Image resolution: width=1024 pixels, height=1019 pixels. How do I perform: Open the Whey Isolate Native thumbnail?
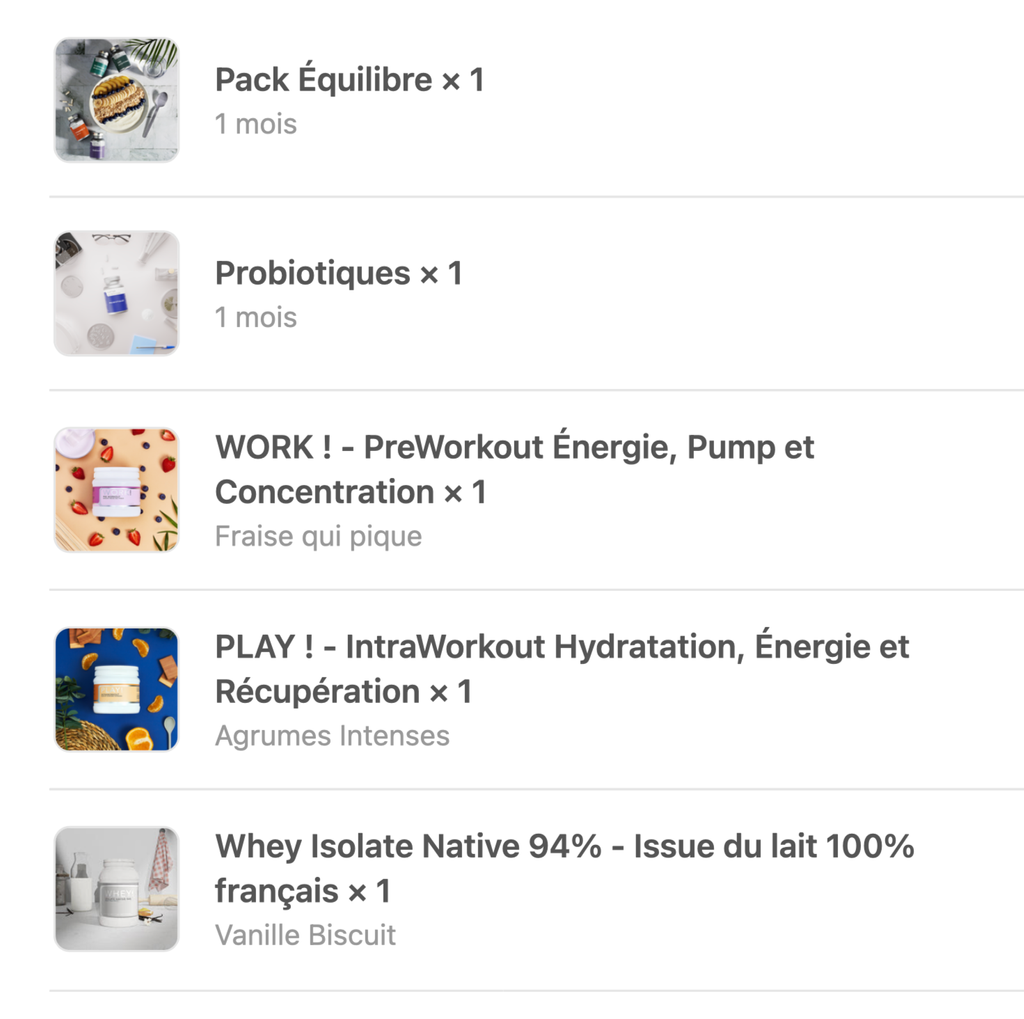(116, 888)
